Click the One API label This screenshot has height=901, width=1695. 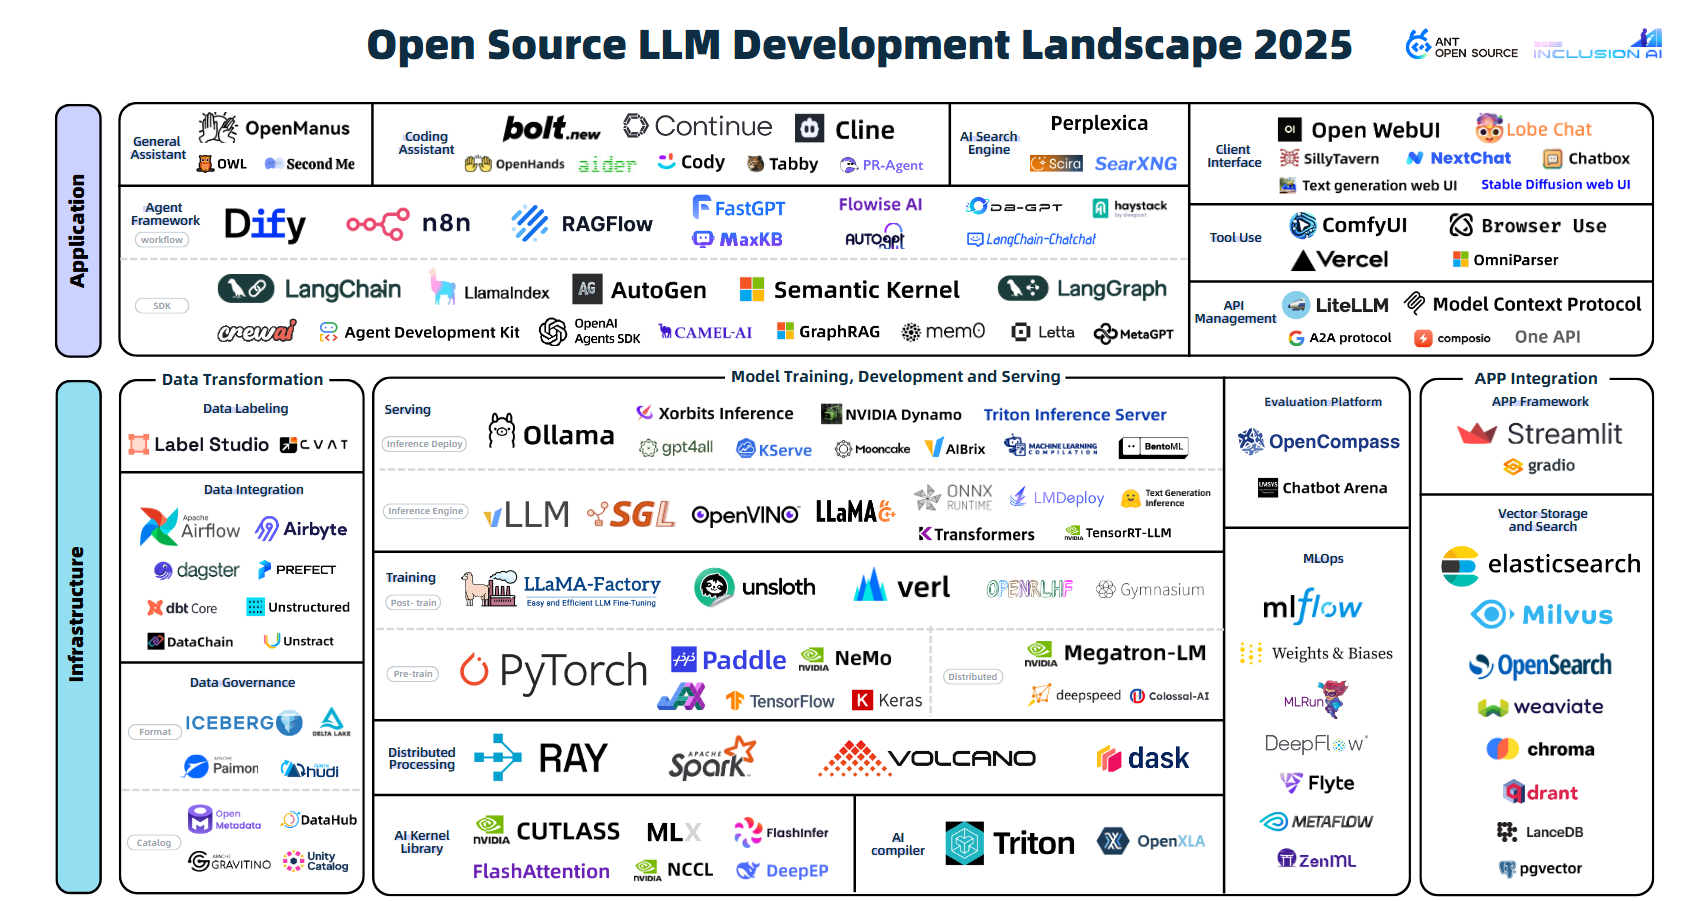pyautogui.click(x=1547, y=337)
